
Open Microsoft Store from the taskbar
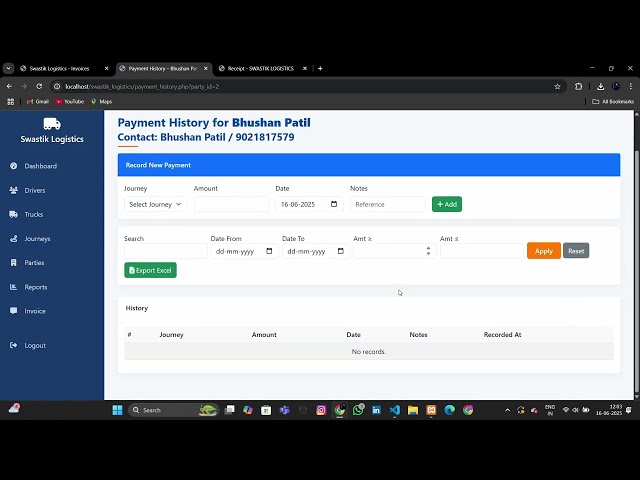(x=266, y=410)
